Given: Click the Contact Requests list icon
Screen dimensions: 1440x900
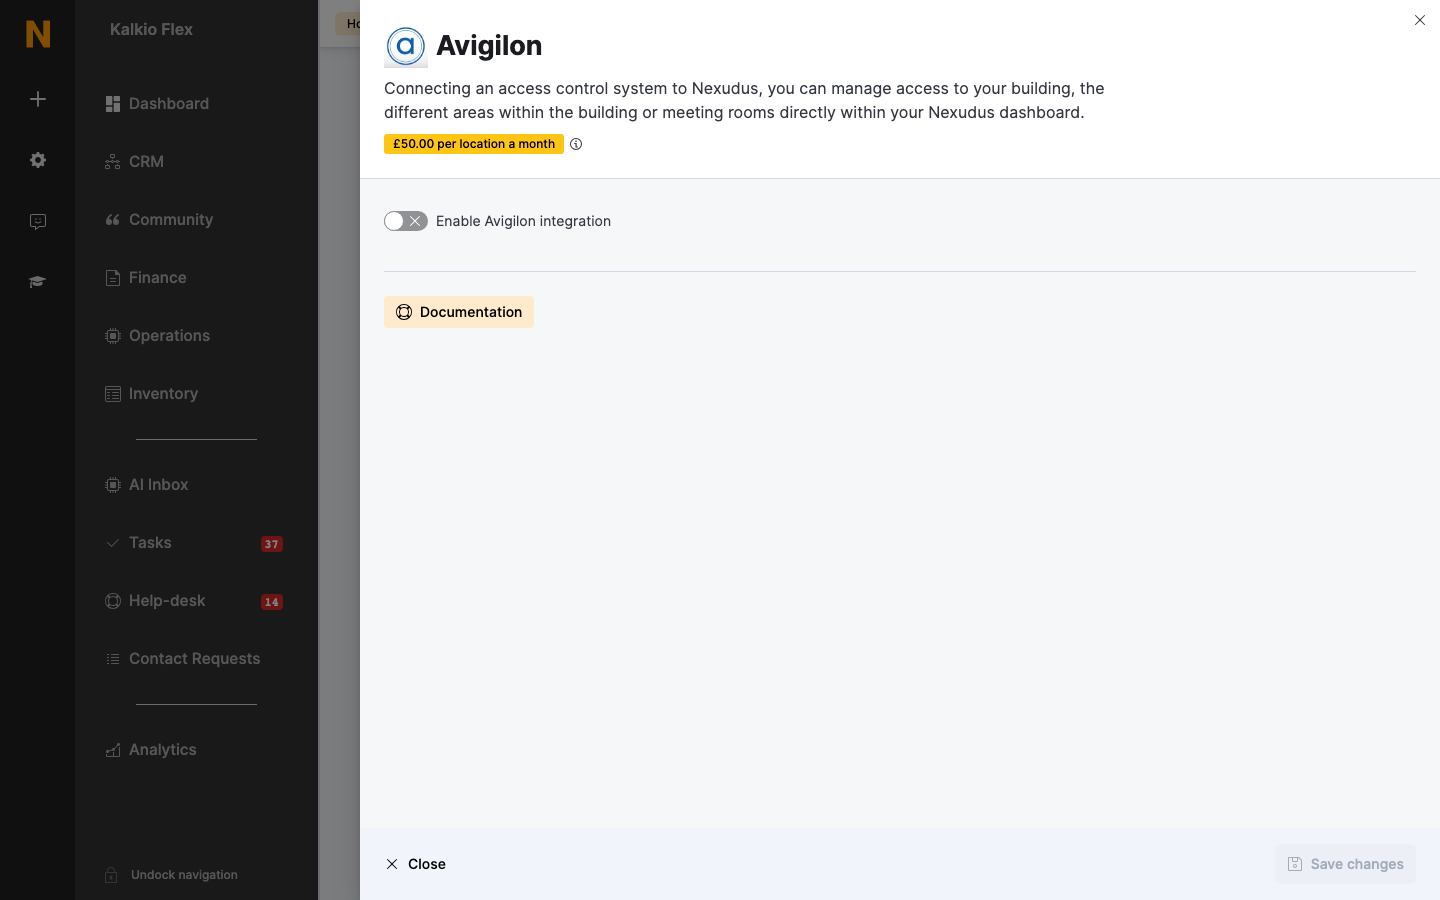Looking at the screenshot, I should pos(113,659).
